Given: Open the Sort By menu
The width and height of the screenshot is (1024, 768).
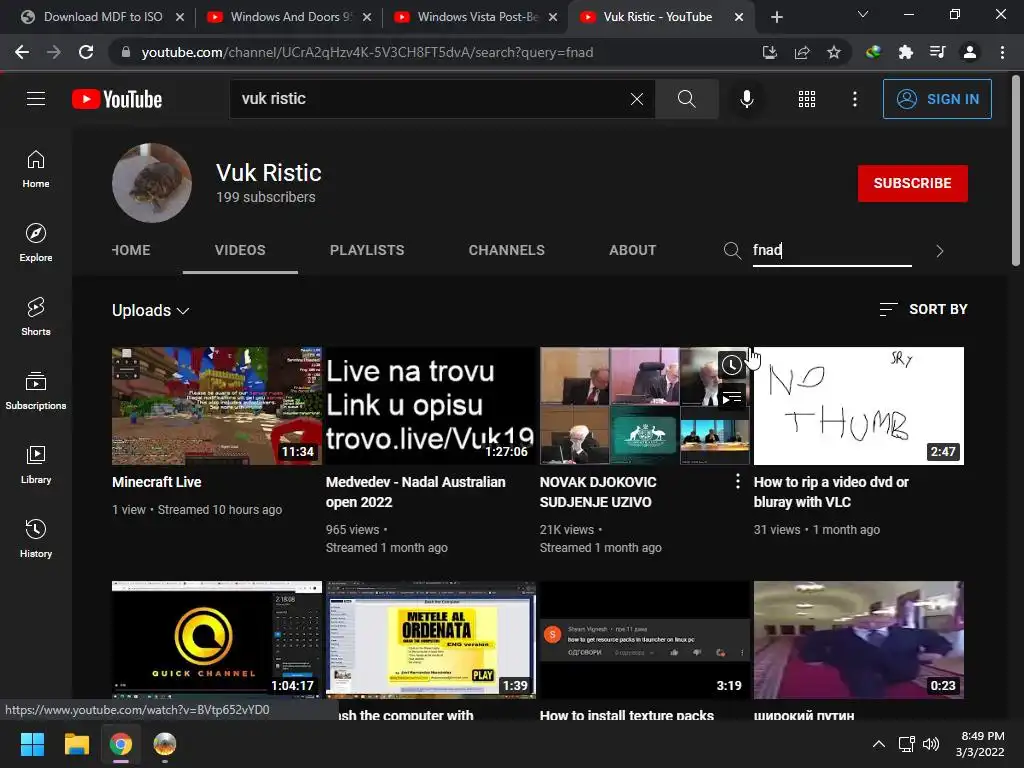Looking at the screenshot, I should (923, 309).
